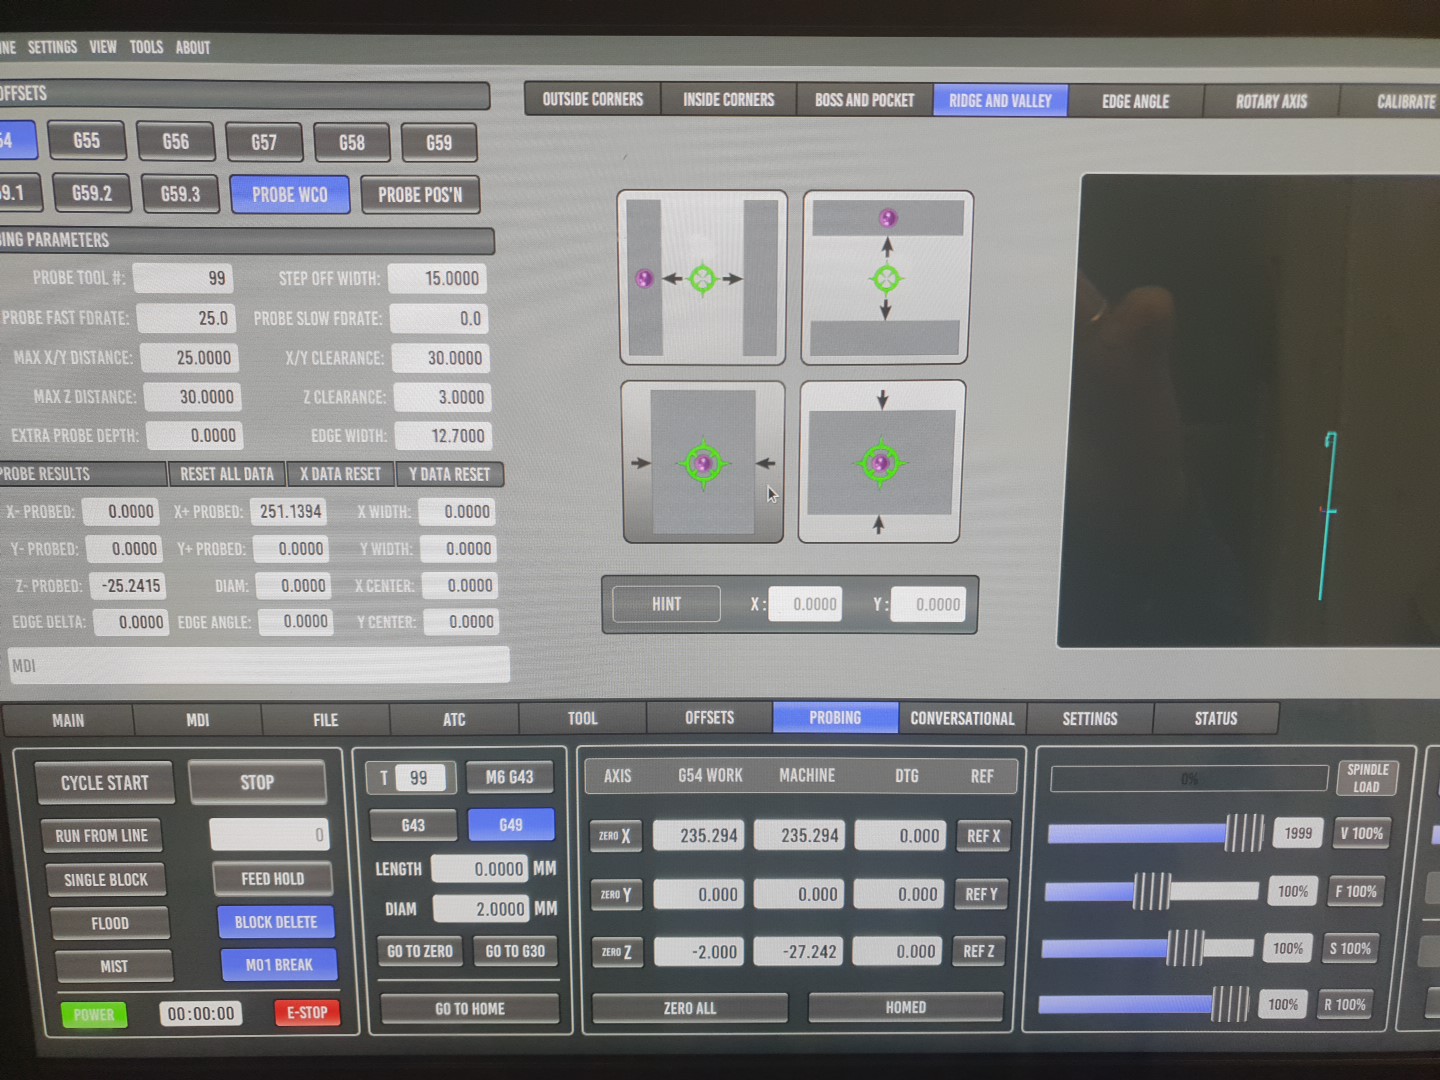Image resolution: width=1440 pixels, height=1080 pixels.
Task: Select valley probe between horizontal walls icon
Action: [887, 277]
